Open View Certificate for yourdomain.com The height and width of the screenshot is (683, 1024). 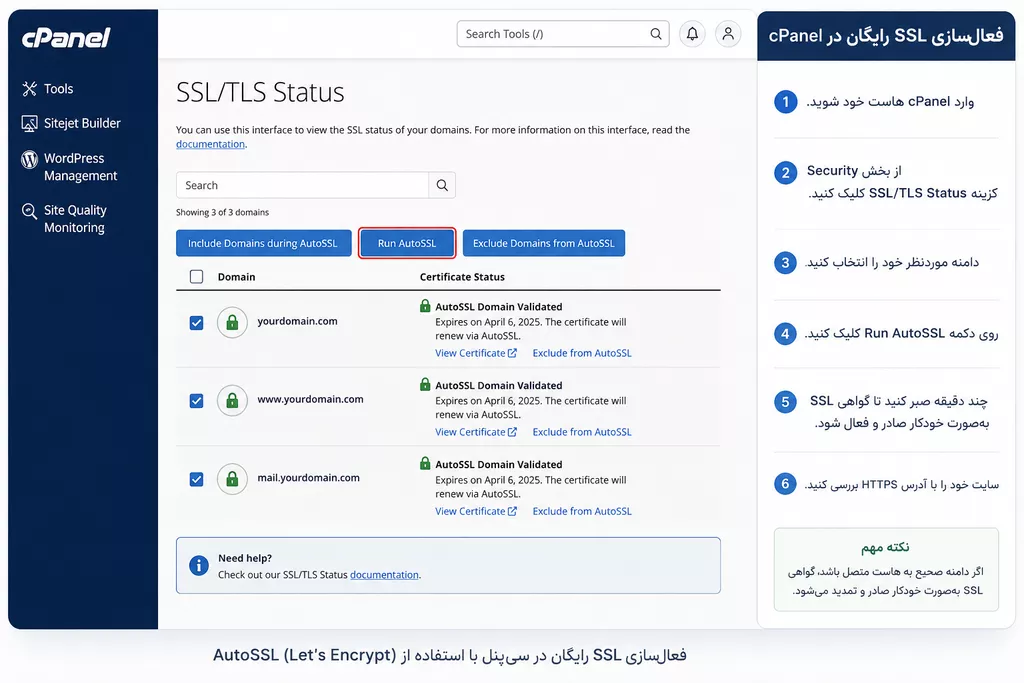[476, 353]
